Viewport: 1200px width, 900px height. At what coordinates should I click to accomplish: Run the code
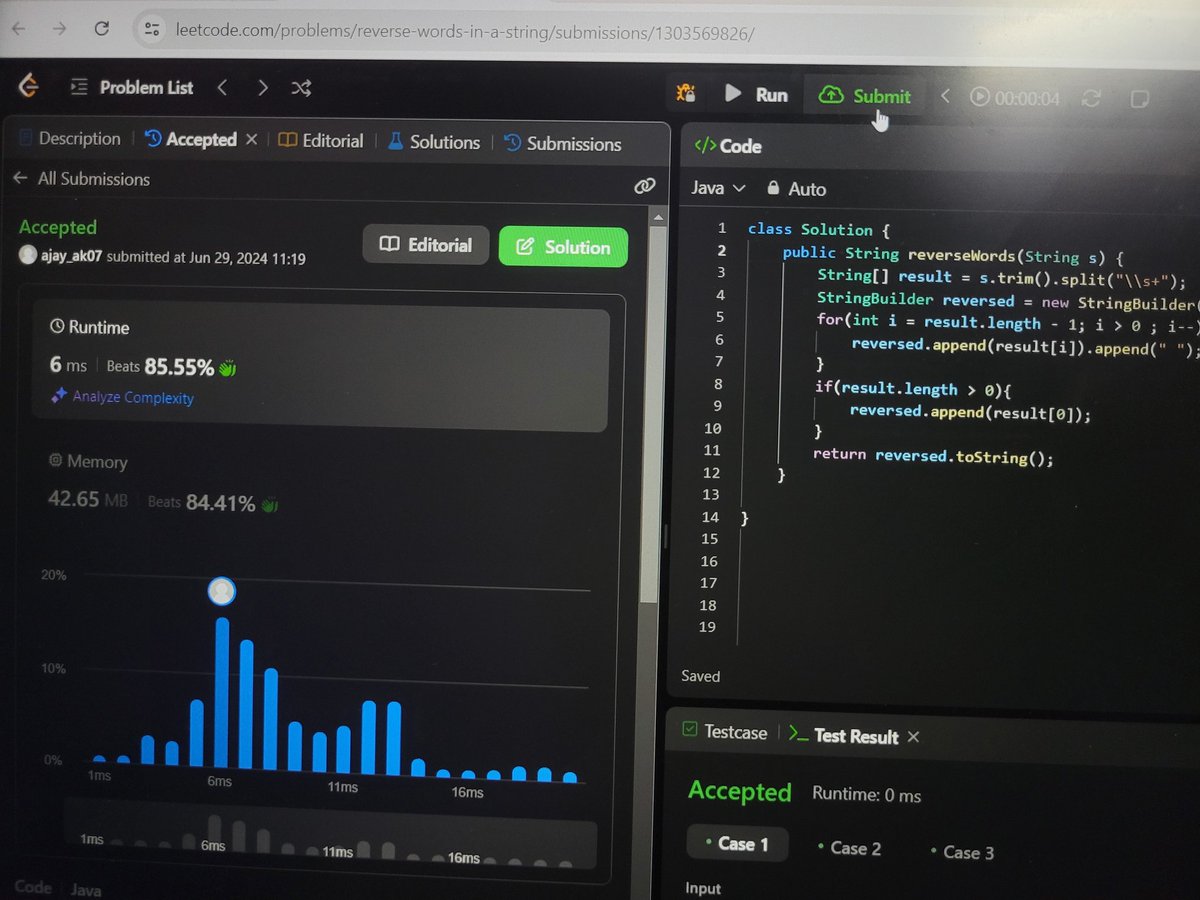(757, 94)
